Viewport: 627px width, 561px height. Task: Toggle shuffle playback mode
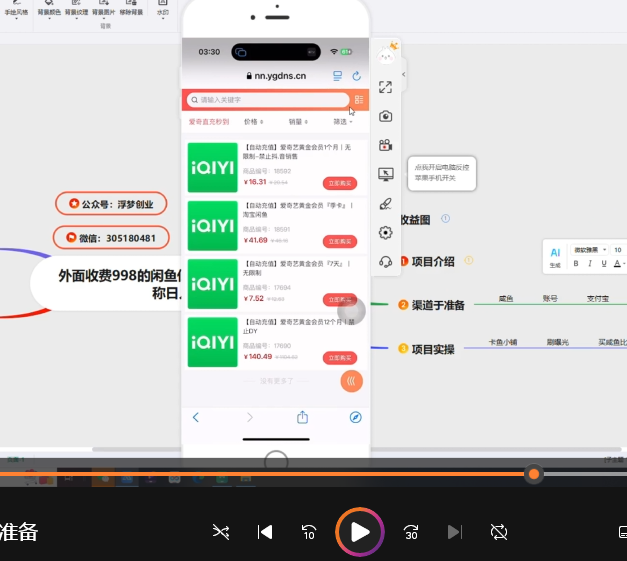click(221, 532)
